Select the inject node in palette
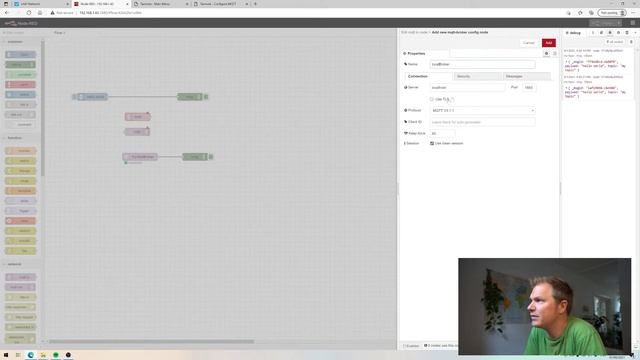Screen dimensions: 640x360 point(20,55)
